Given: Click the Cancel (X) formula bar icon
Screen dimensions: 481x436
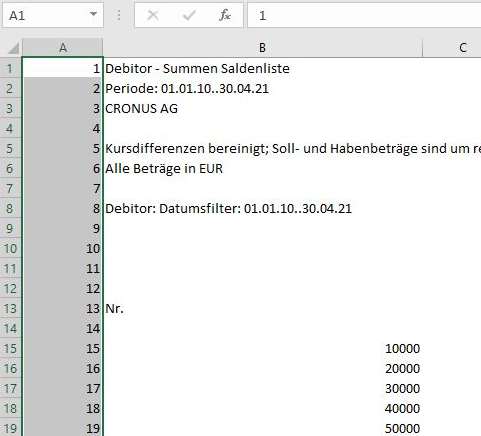Looking at the screenshot, I should click(x=153, y=15).
